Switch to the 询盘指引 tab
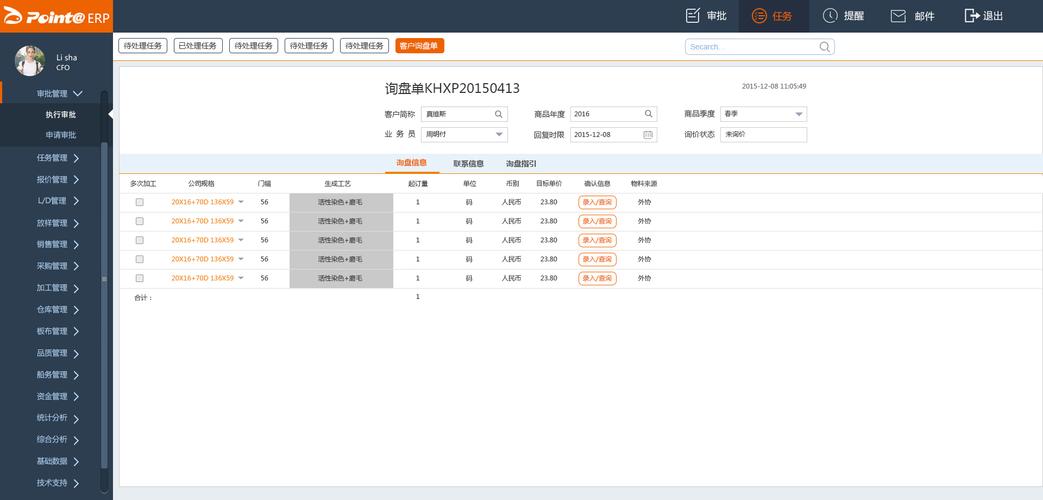Image resolution: width=1043 pixels, height=500 pixels. pyautogui.click(x=521, y=163)
